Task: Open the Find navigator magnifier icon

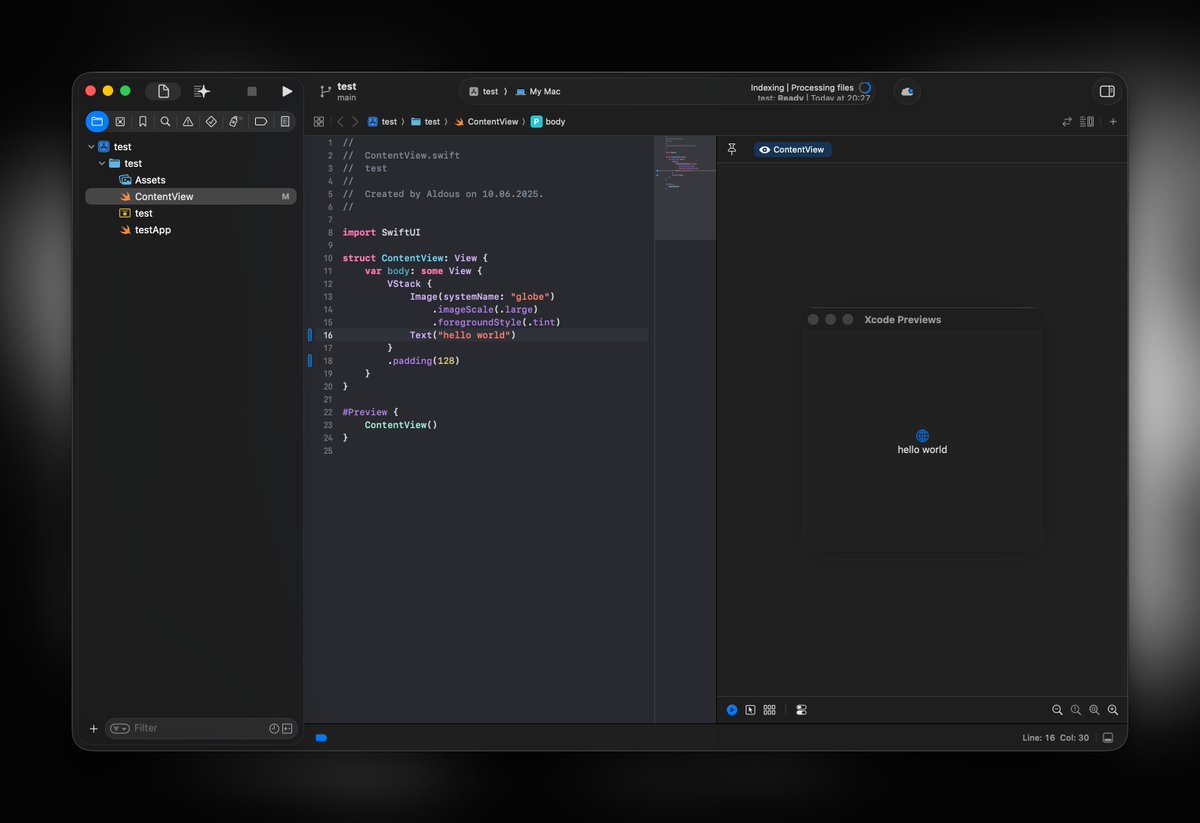Action: [x=165, y=121]
